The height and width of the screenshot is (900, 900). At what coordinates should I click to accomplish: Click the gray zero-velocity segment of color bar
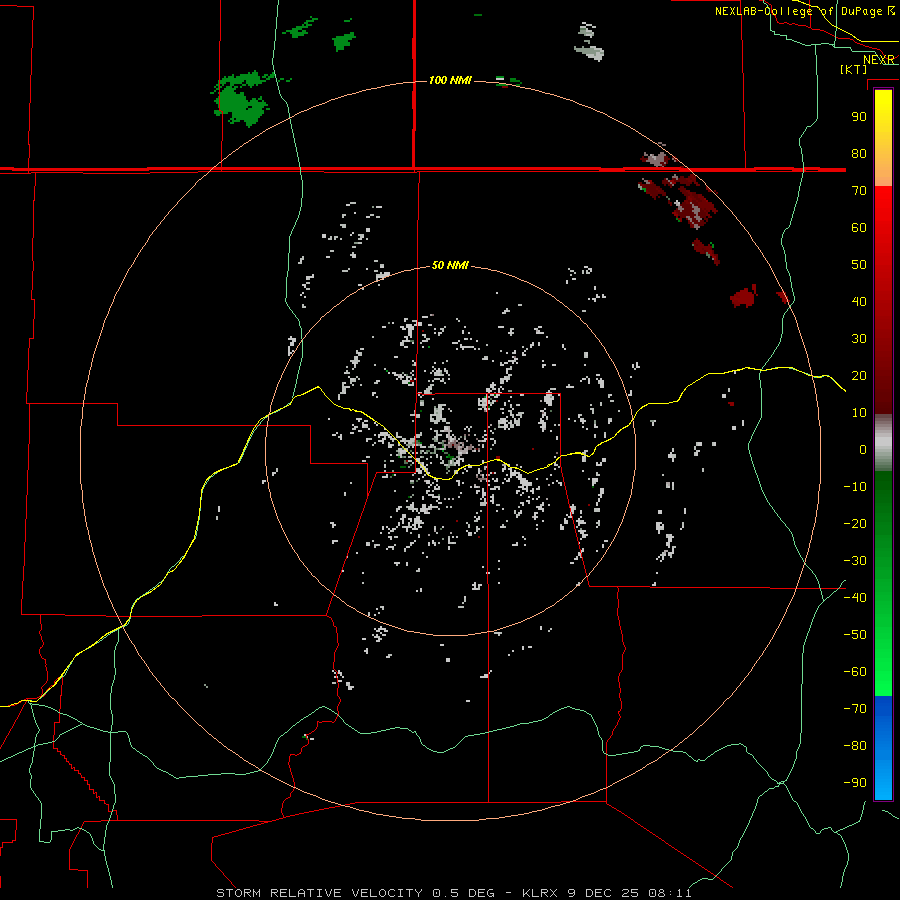pyautogui.click(x=883, y=443)
